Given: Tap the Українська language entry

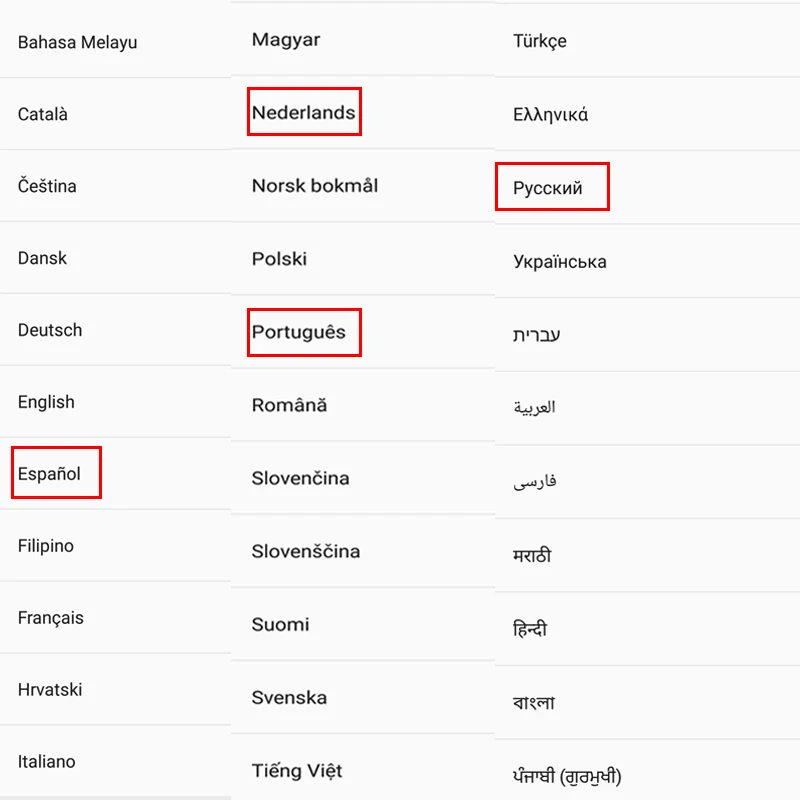Looking at the screenshot, I should click(x=560, y=262).
